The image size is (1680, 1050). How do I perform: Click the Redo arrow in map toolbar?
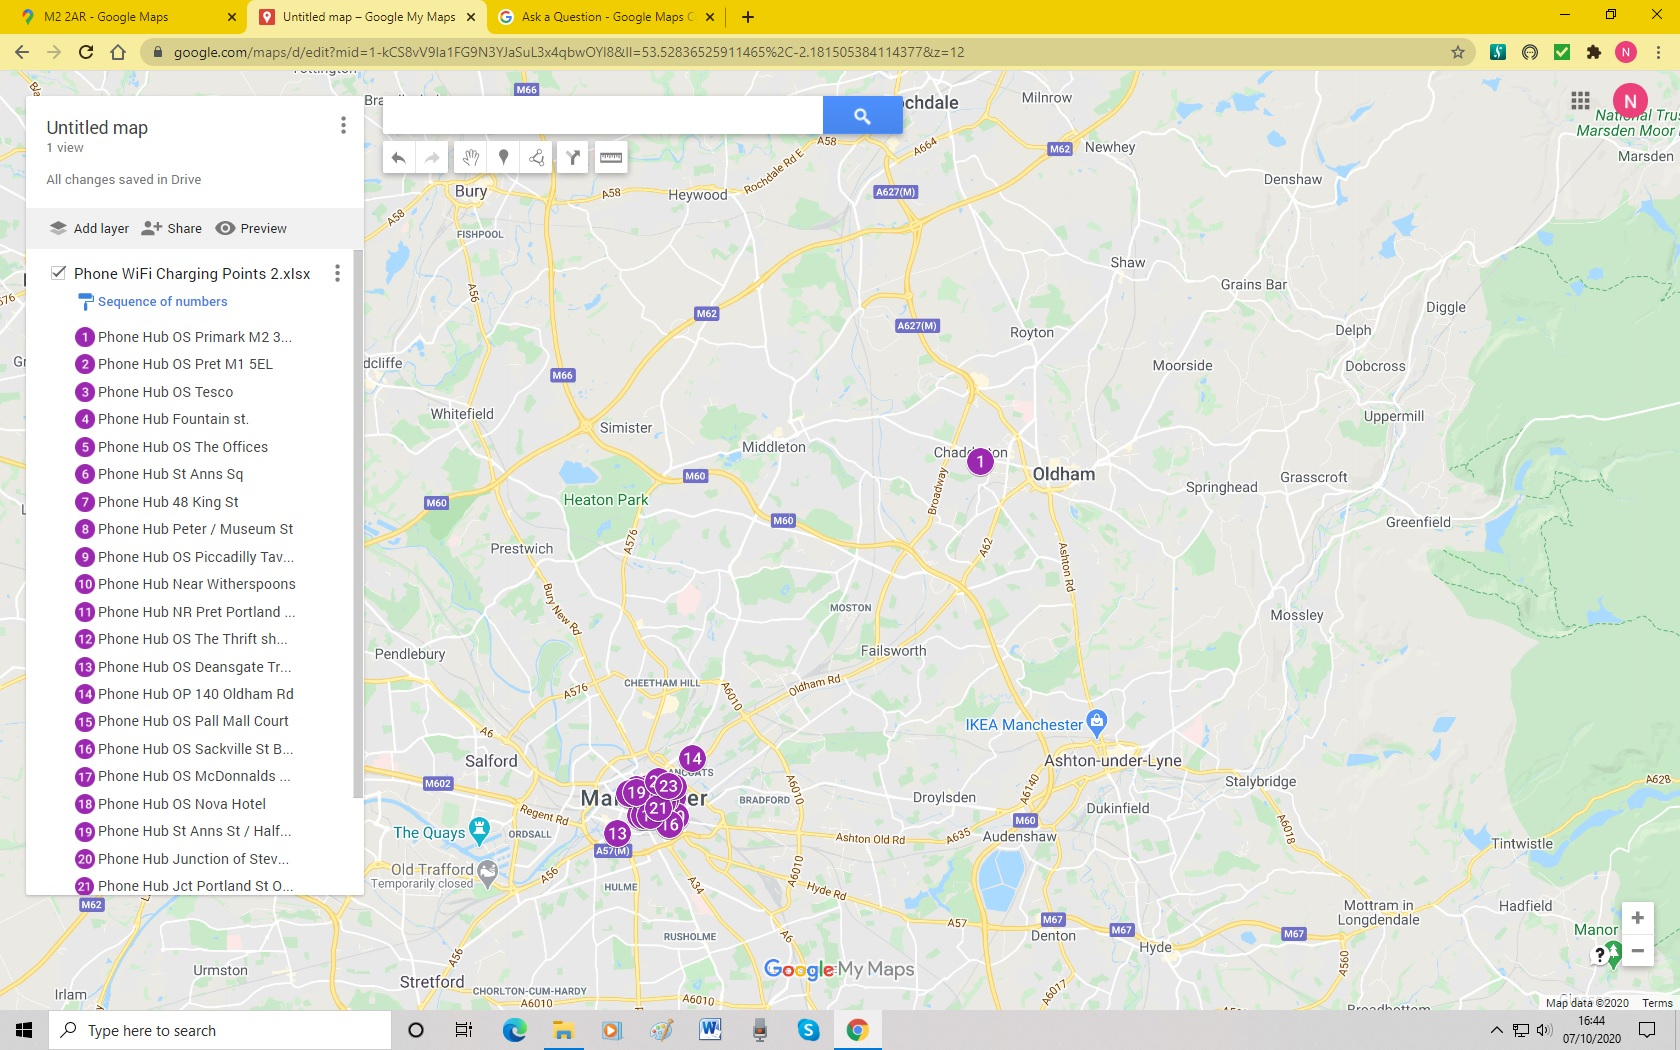(x=432, y=157)
